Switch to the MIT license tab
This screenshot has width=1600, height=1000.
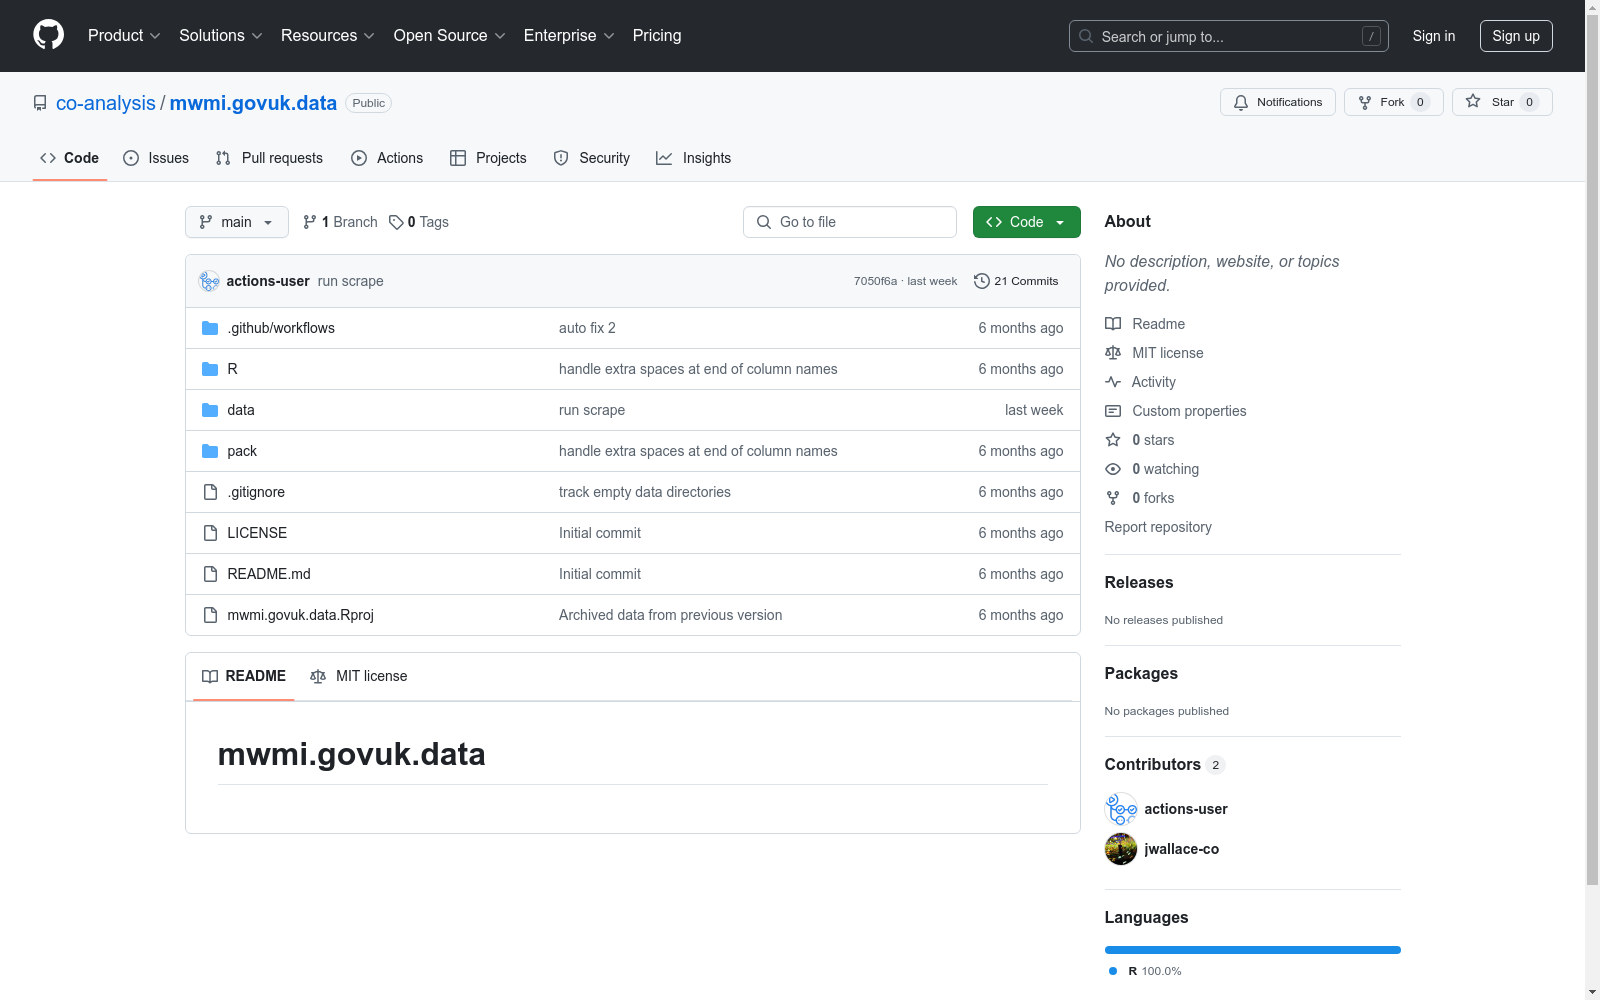359,676
